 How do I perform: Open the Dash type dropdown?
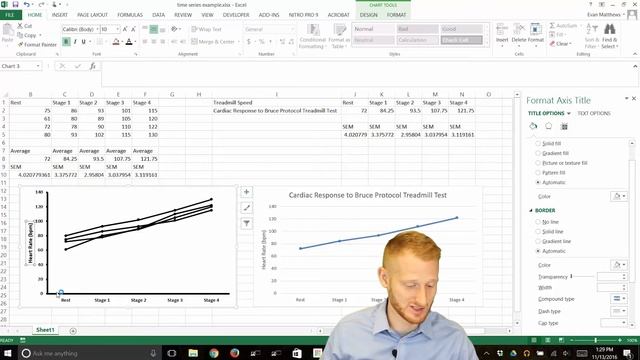[619, 311]
